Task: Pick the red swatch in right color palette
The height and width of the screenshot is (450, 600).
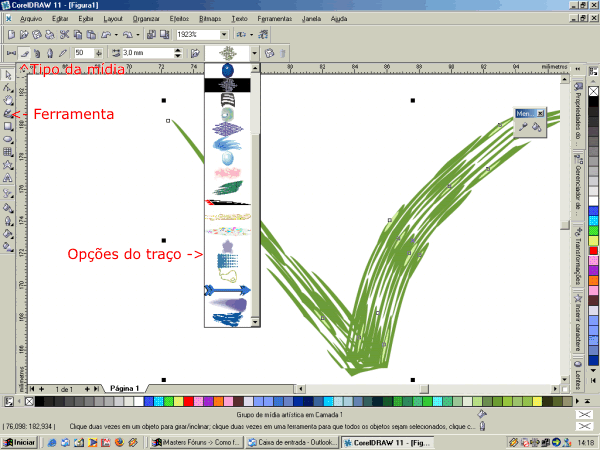Action: tap(593, 238)
